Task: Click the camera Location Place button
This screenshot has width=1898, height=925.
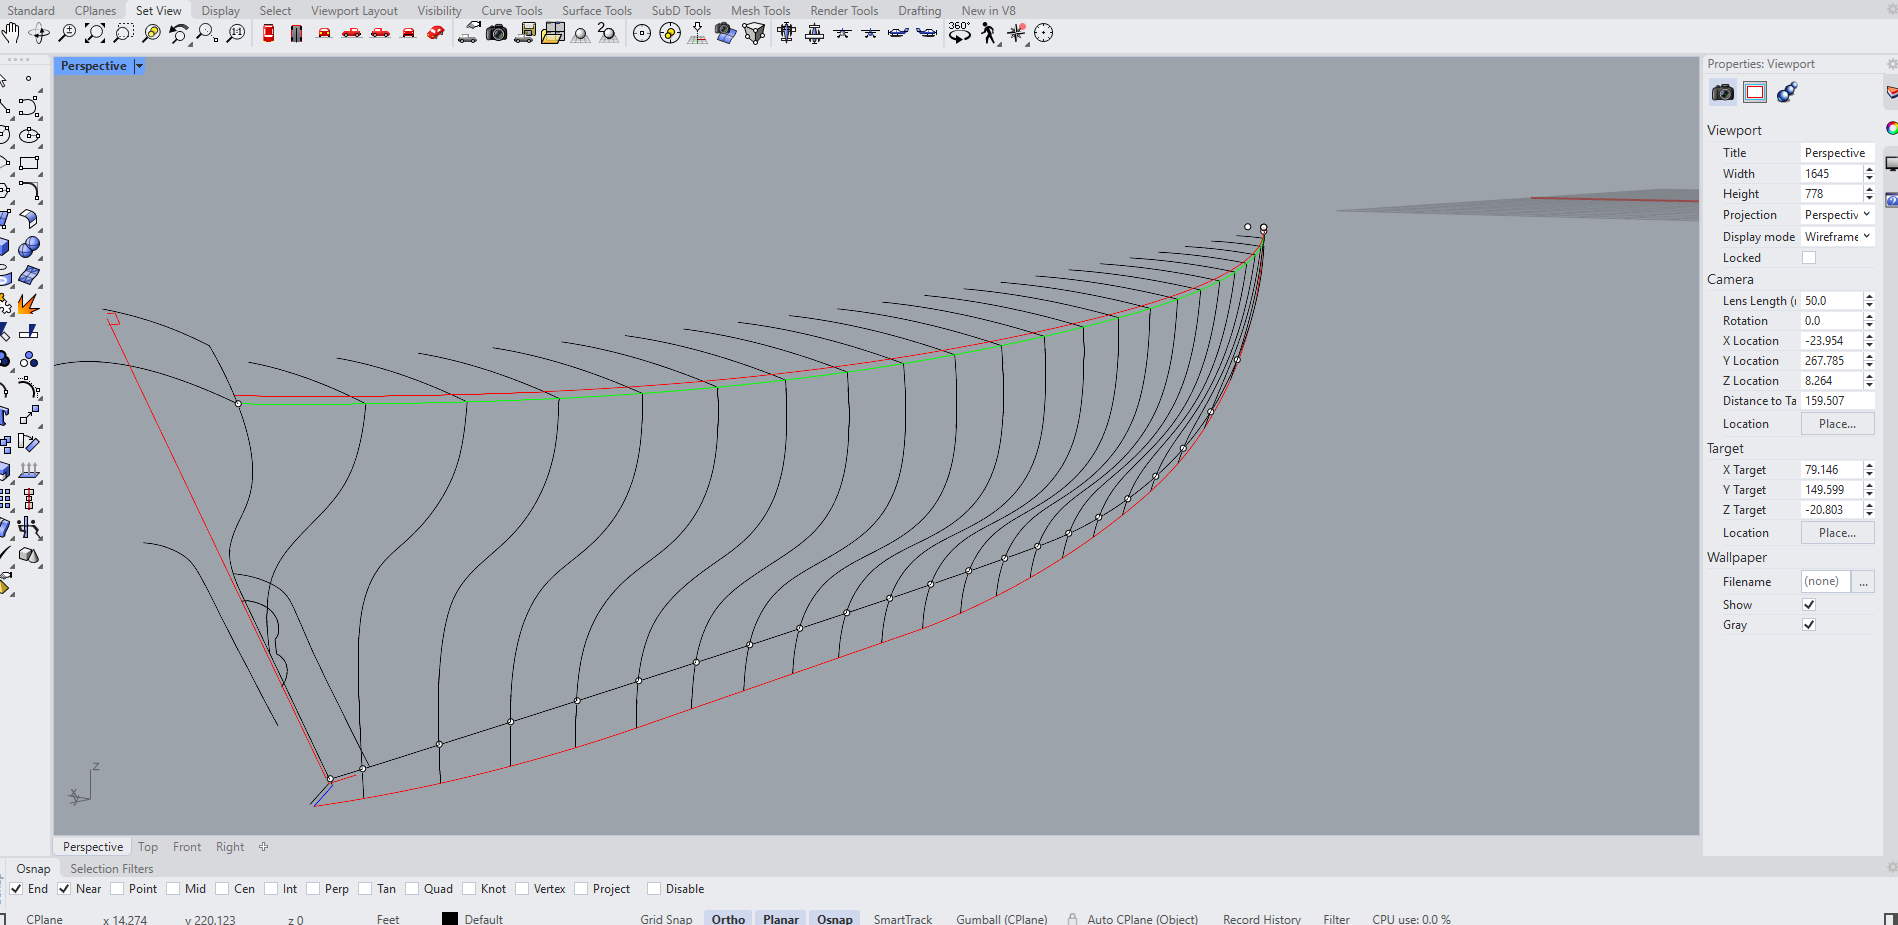Action: tap(1837, 424)
